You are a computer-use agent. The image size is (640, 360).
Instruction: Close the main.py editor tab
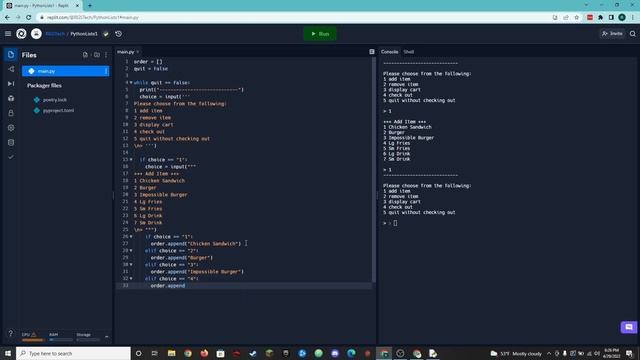[138, 52]
